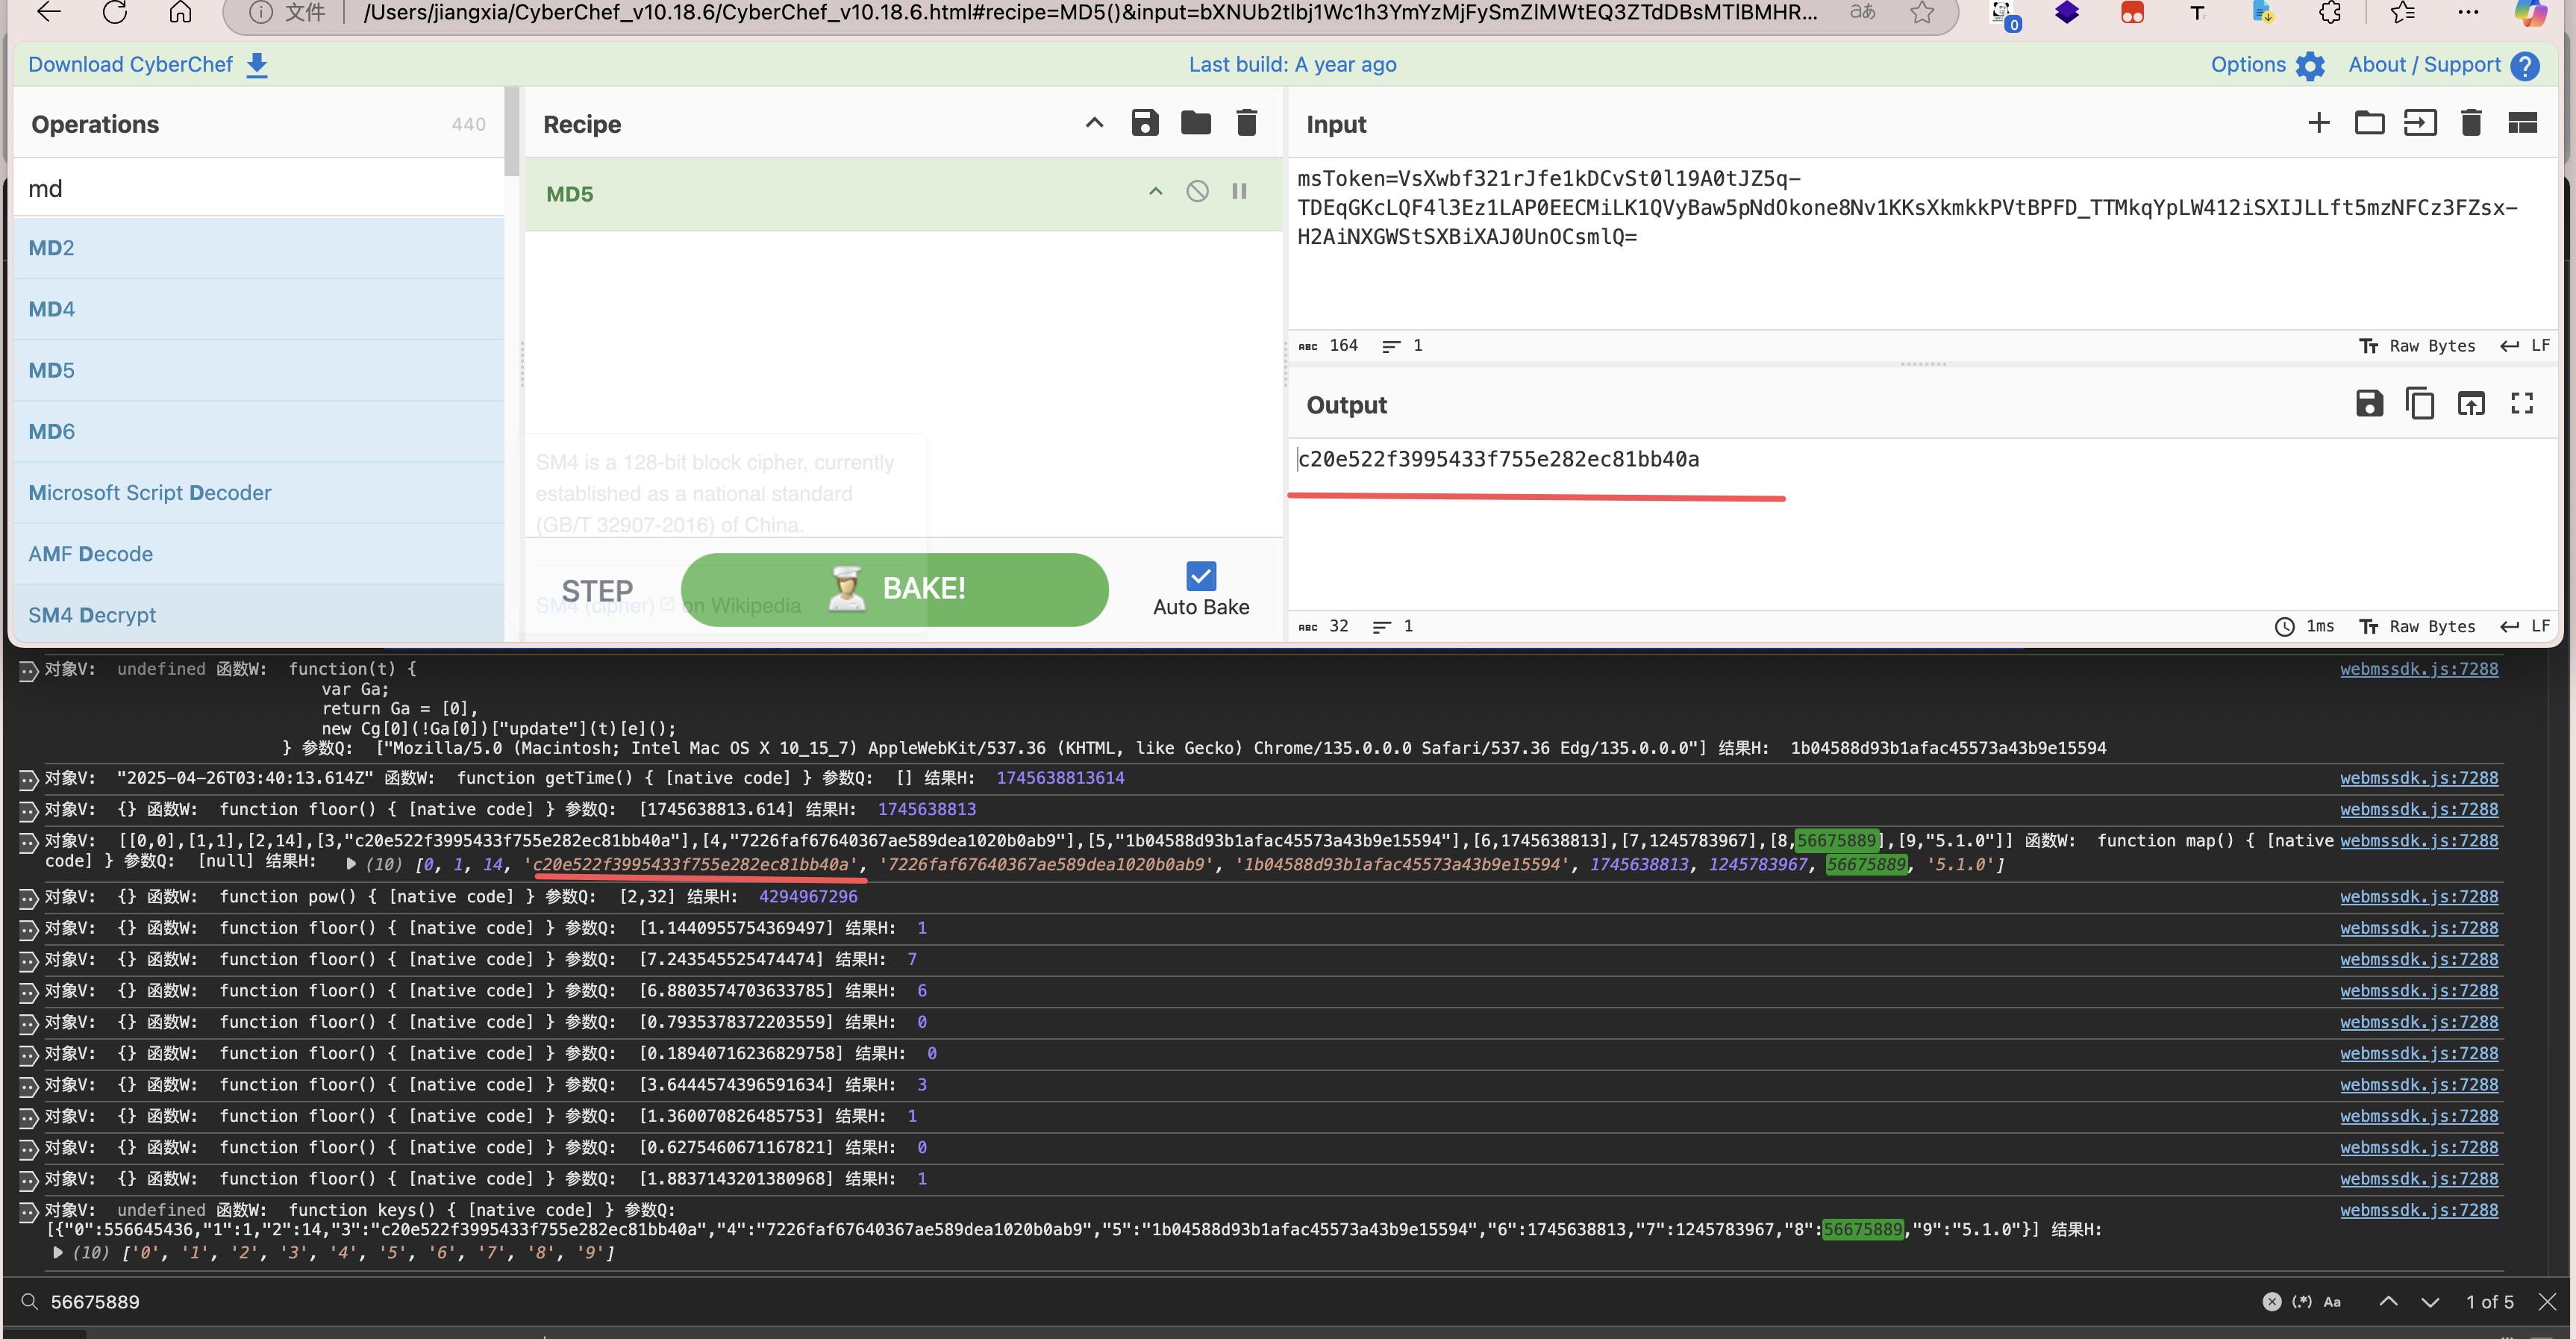
Task: Open the Copilot icon in browser toolbar
Action: tap(2530, 12)
